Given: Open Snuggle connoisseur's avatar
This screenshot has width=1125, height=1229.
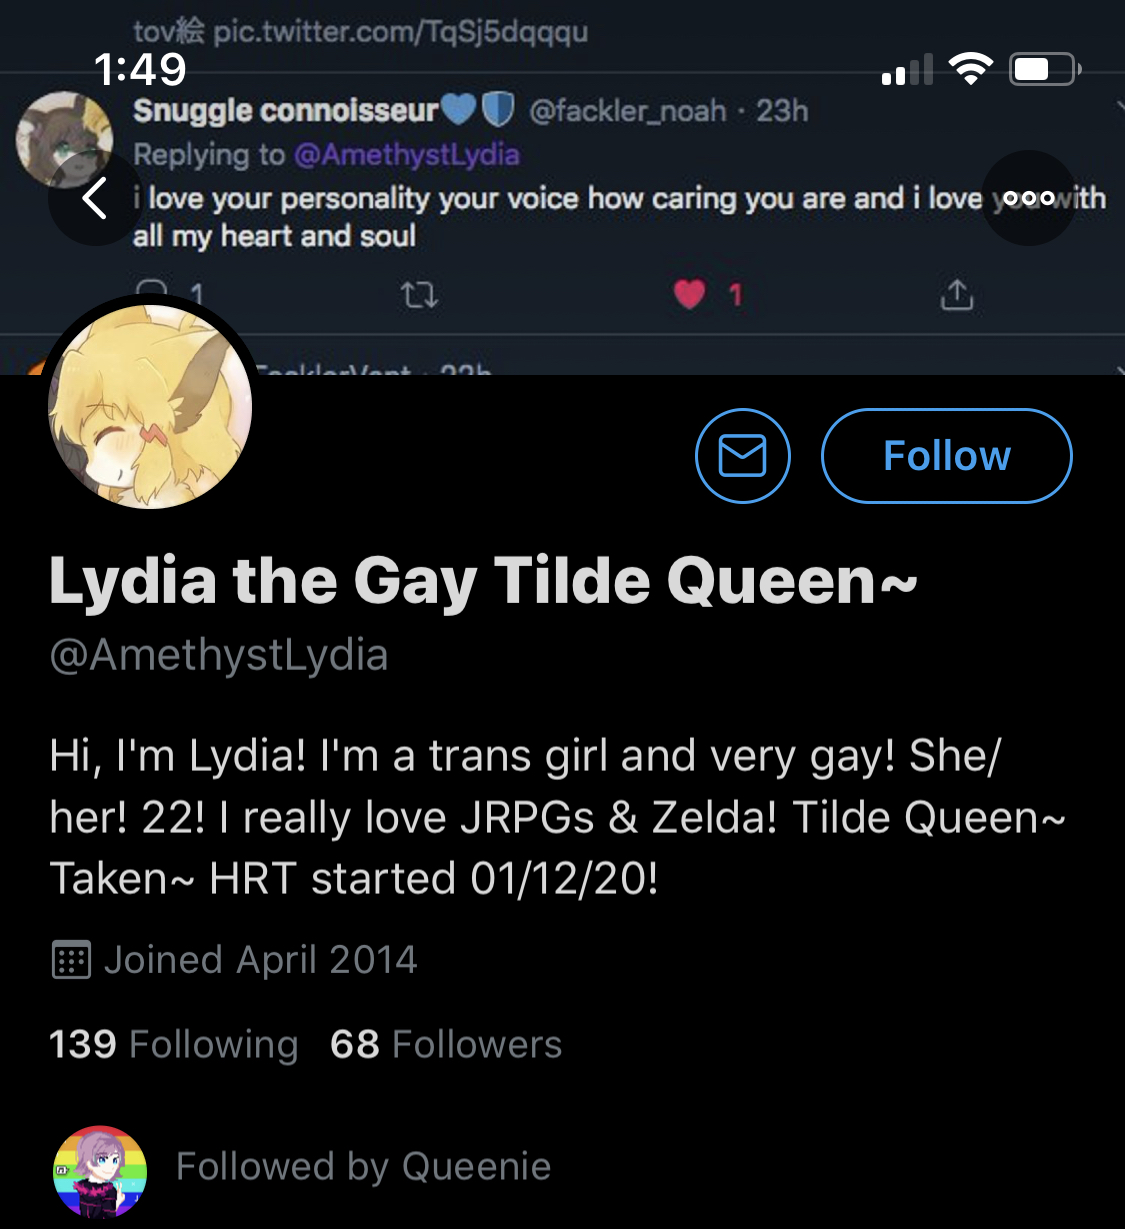Looking at the screenshot, I should (x=64, y=139).
